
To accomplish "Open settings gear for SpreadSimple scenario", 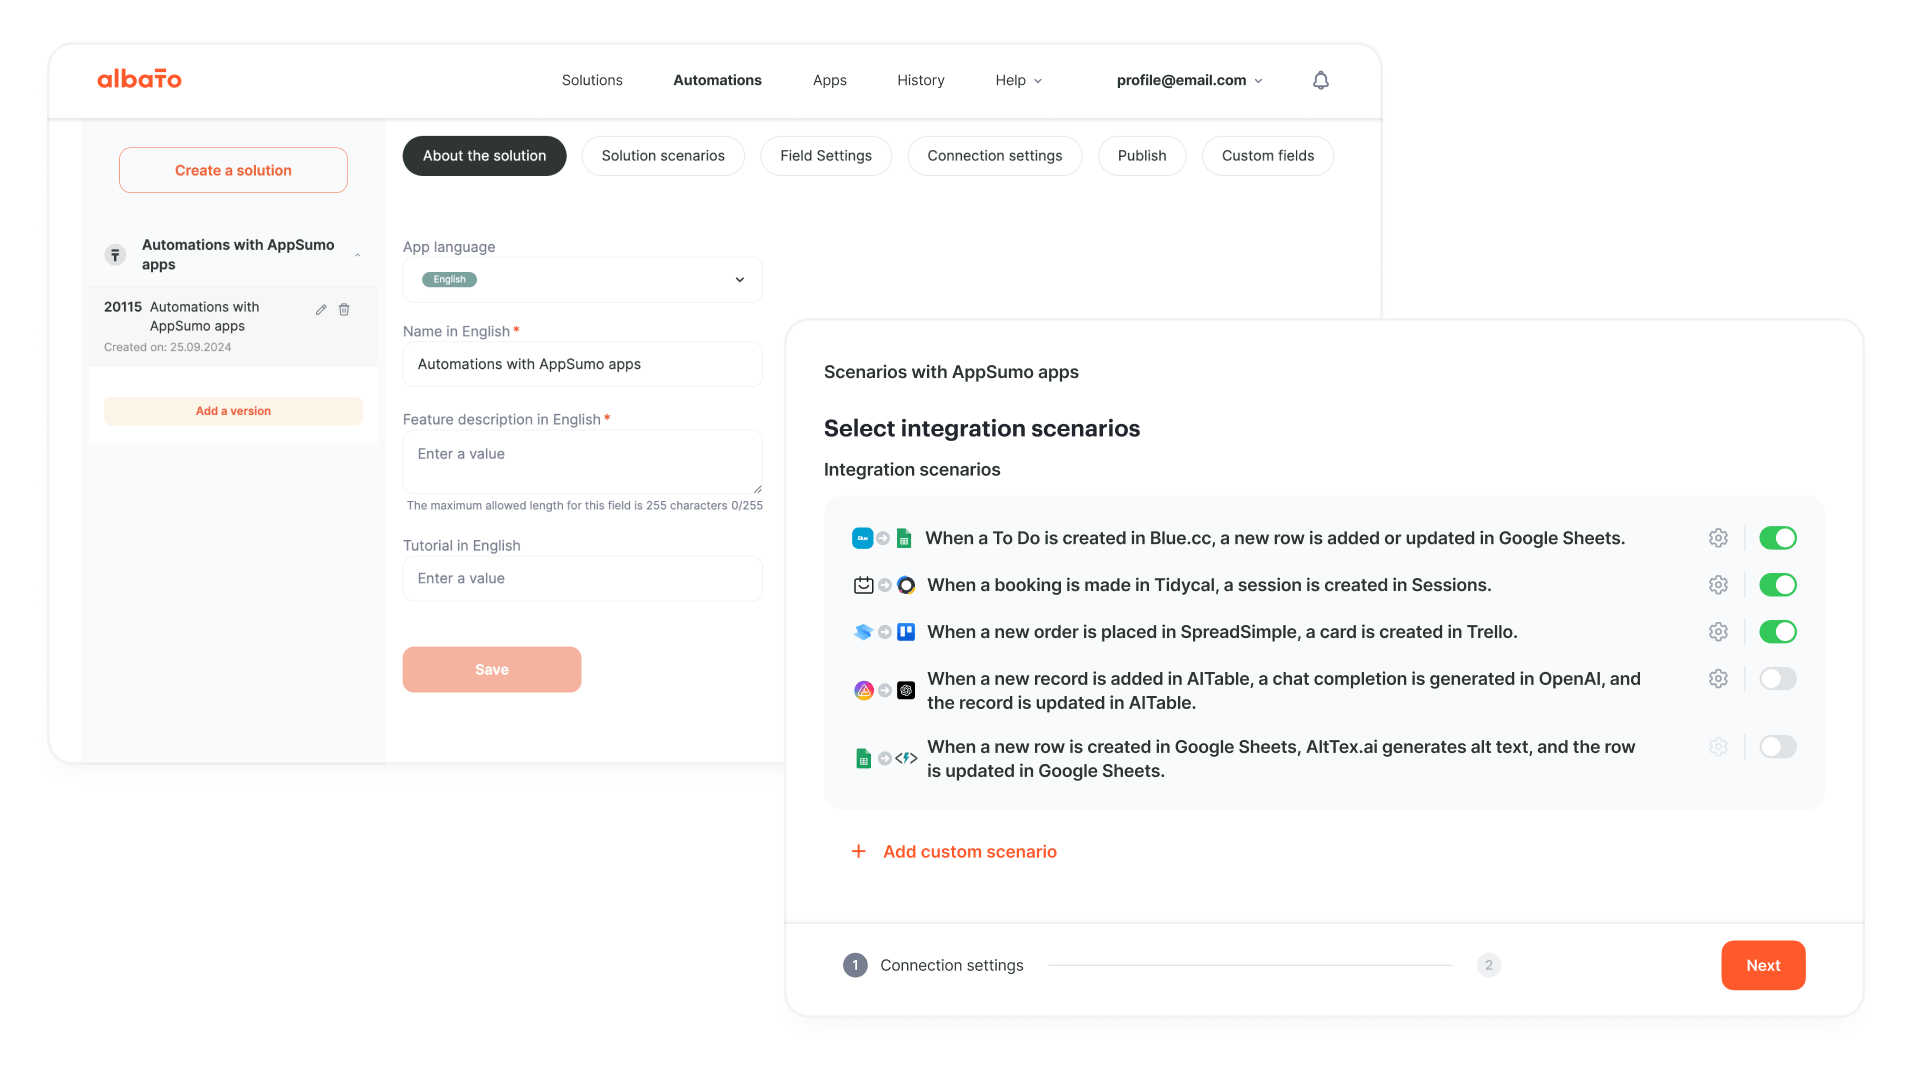I will click(1718, 632).
